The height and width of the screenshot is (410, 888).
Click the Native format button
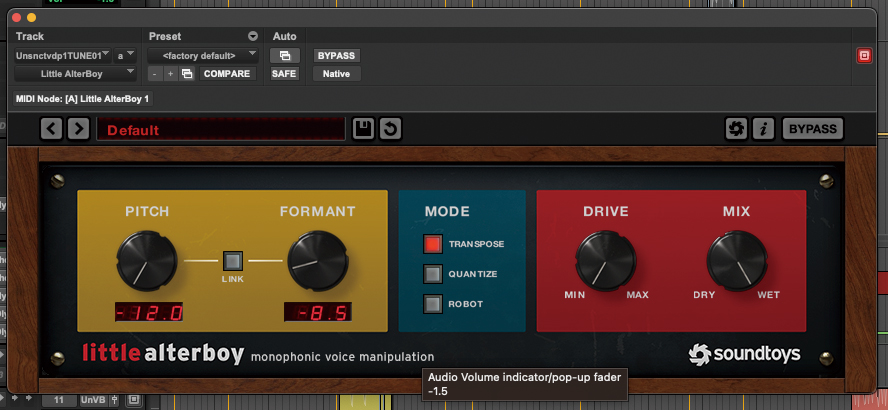click(336, 74)
